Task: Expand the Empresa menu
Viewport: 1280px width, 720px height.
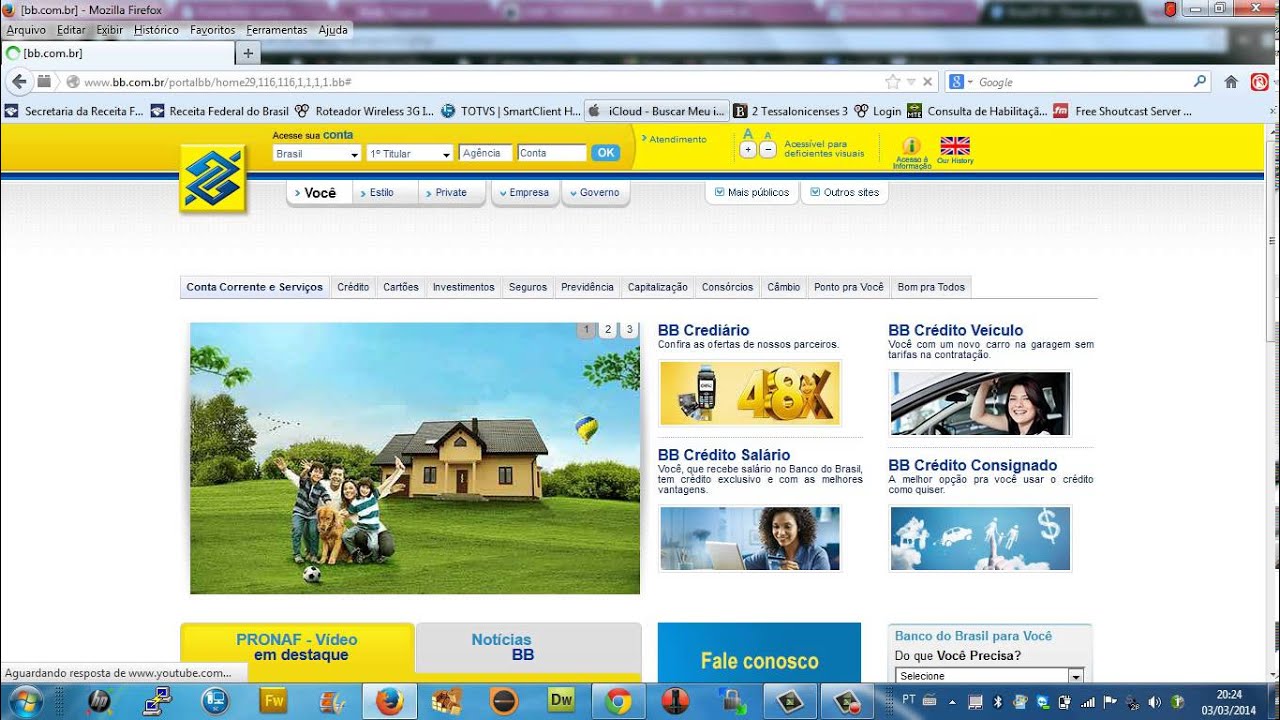Action: (x=524, y=192)
